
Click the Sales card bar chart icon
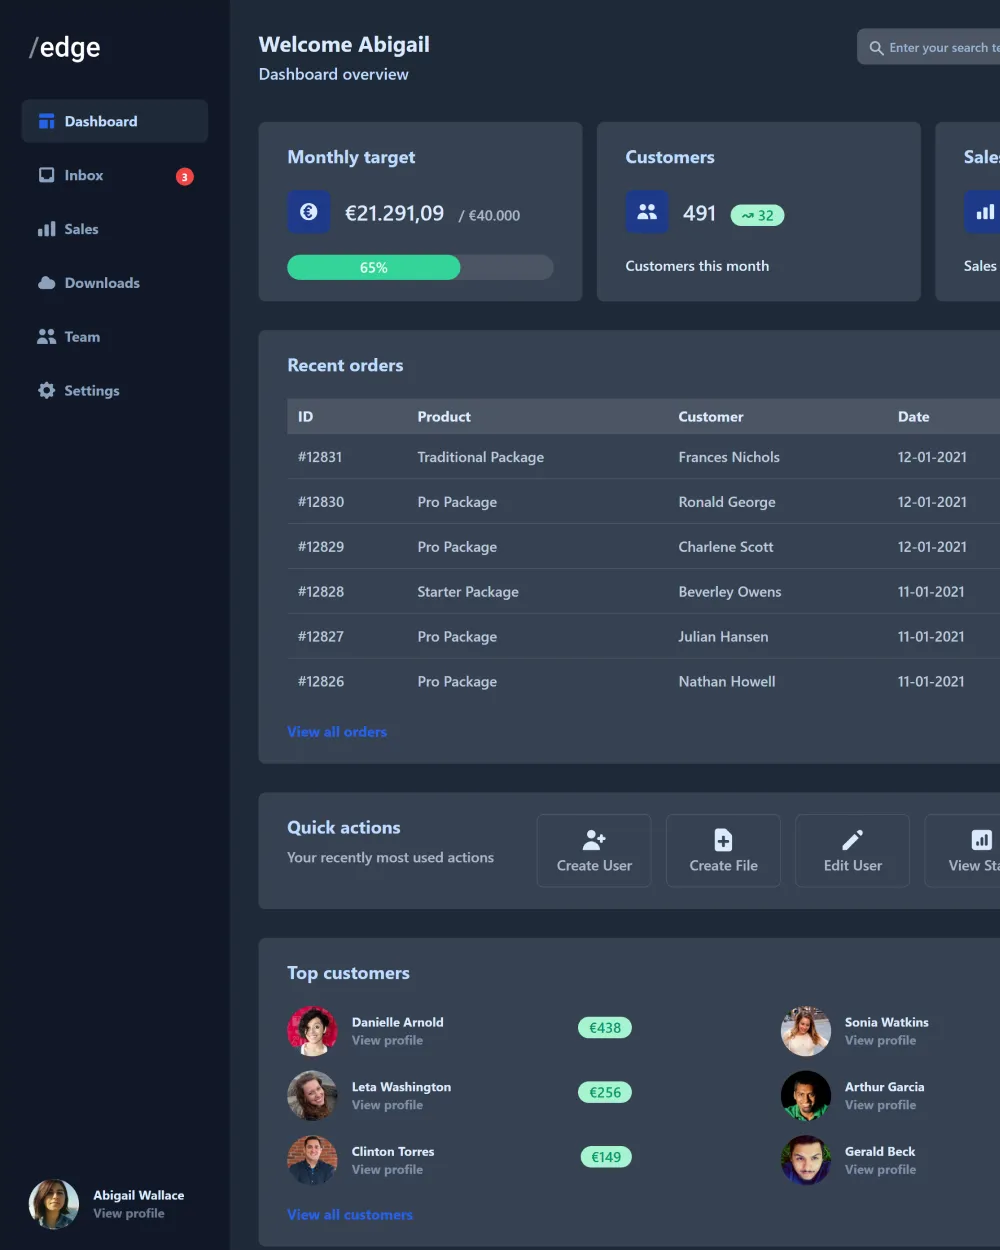click(x=984, y=212)
